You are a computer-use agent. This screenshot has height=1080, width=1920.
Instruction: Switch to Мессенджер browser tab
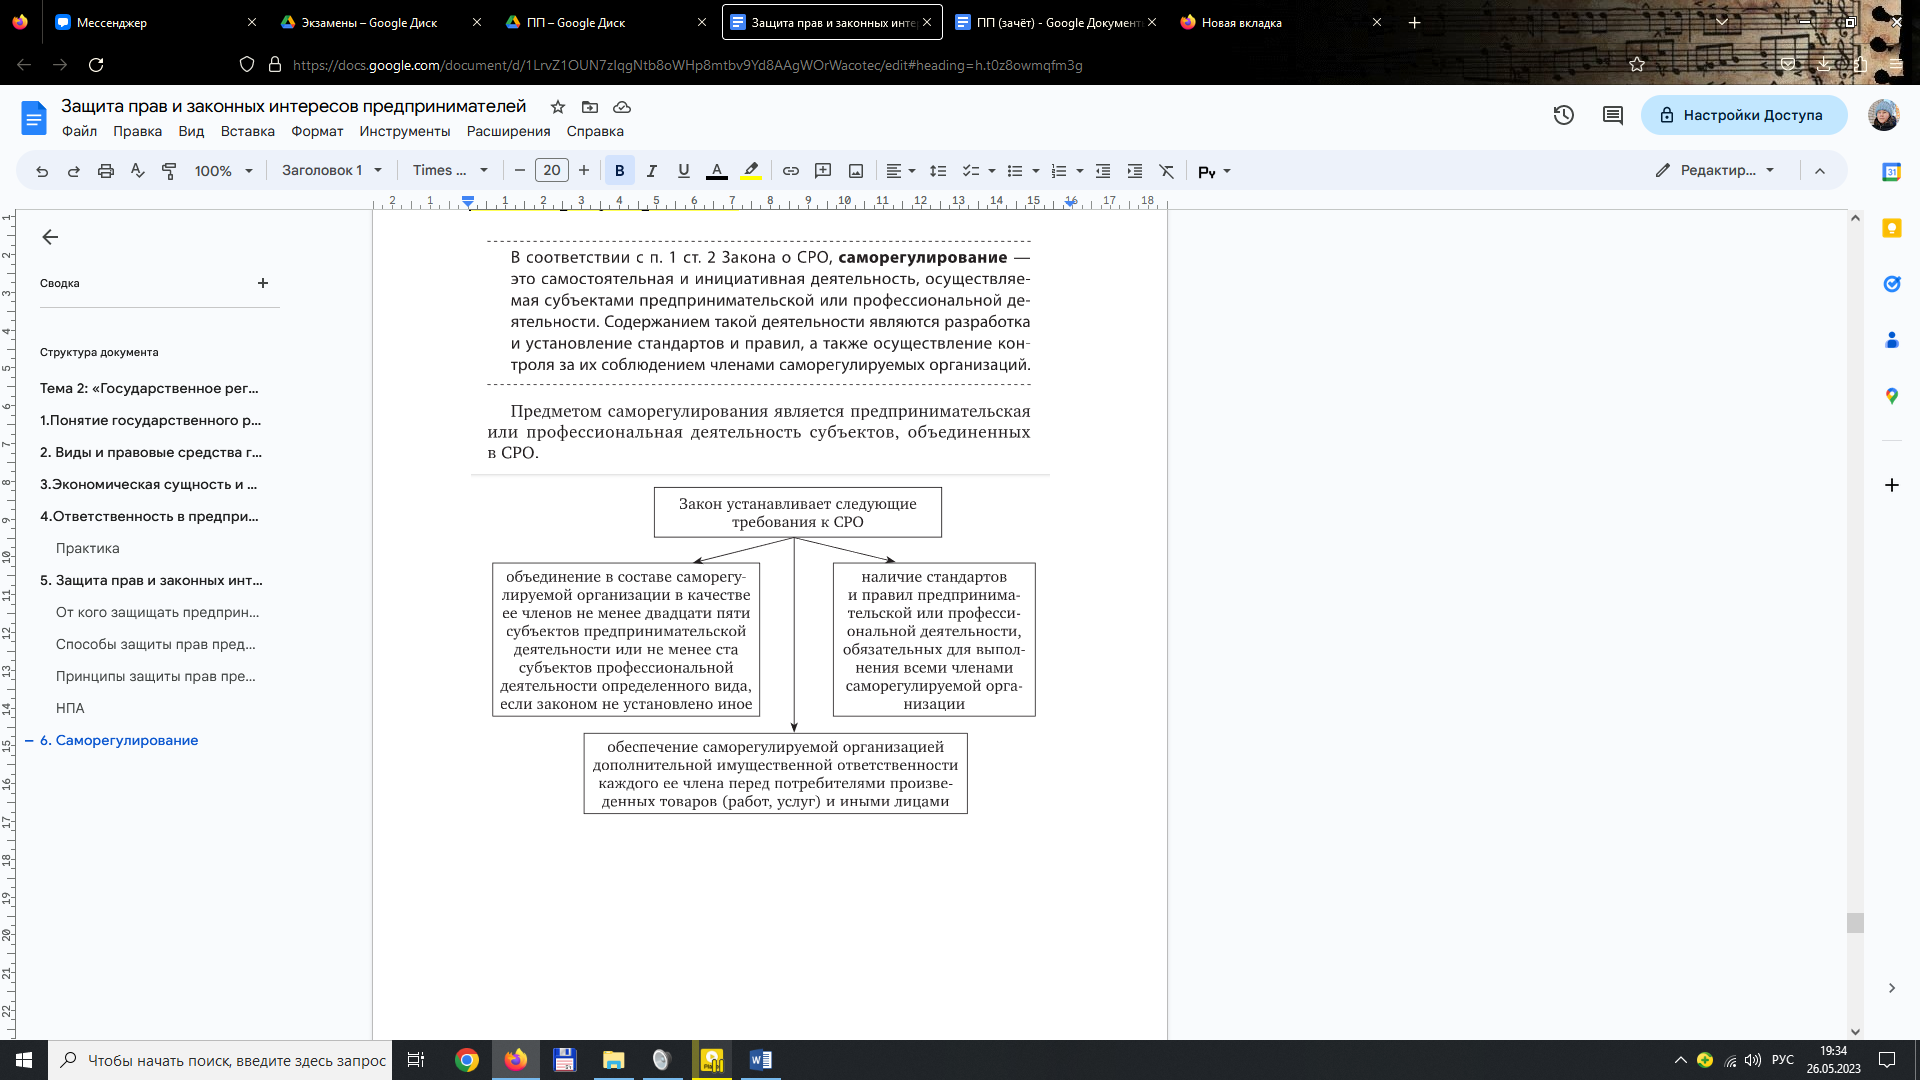111,22
